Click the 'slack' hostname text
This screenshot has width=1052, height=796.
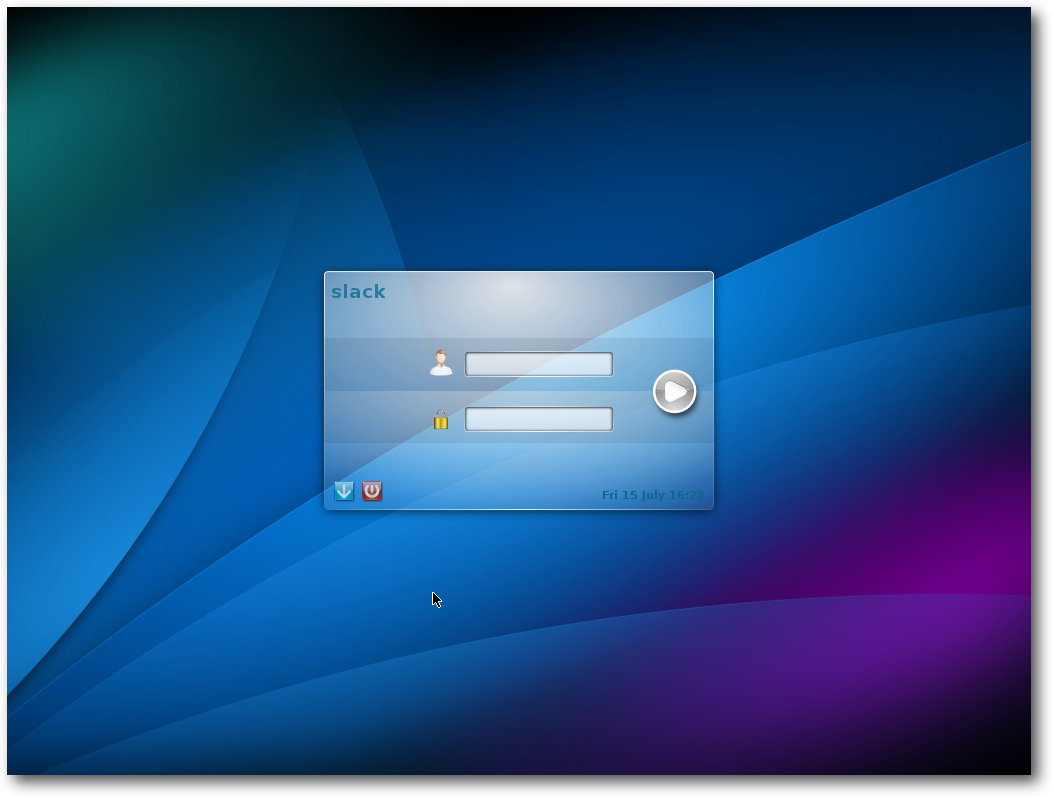pos(358,292)
